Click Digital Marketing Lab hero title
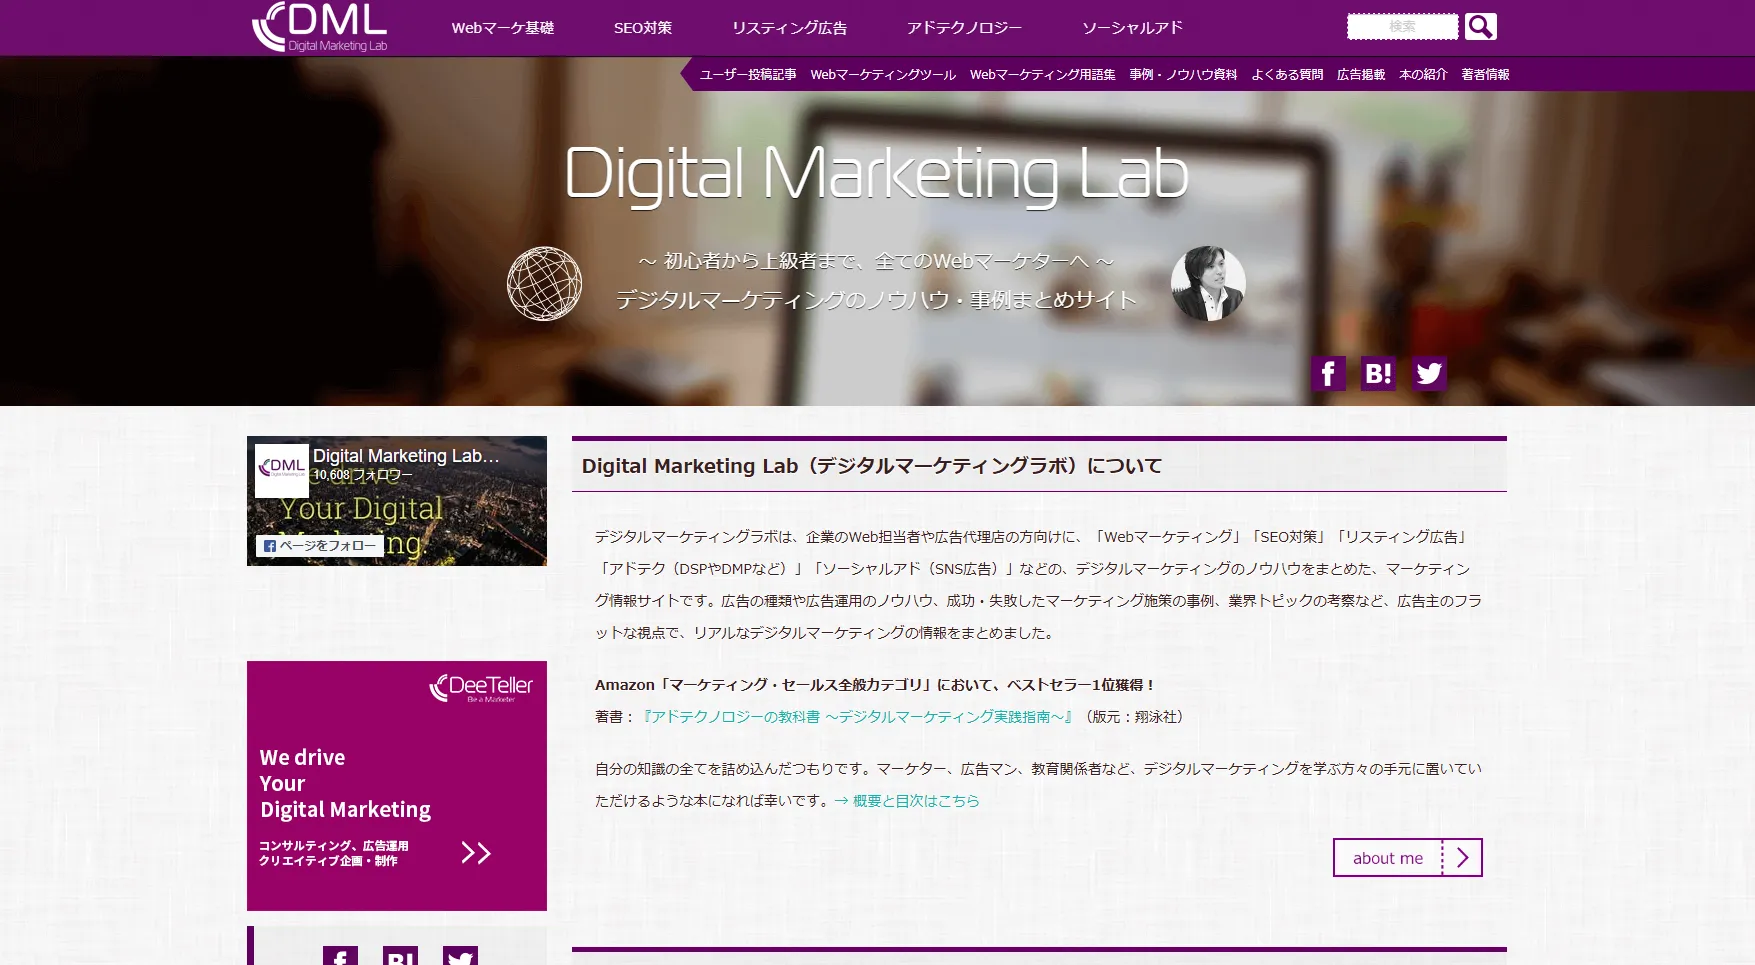1755x965 pixels. (876, 175)
